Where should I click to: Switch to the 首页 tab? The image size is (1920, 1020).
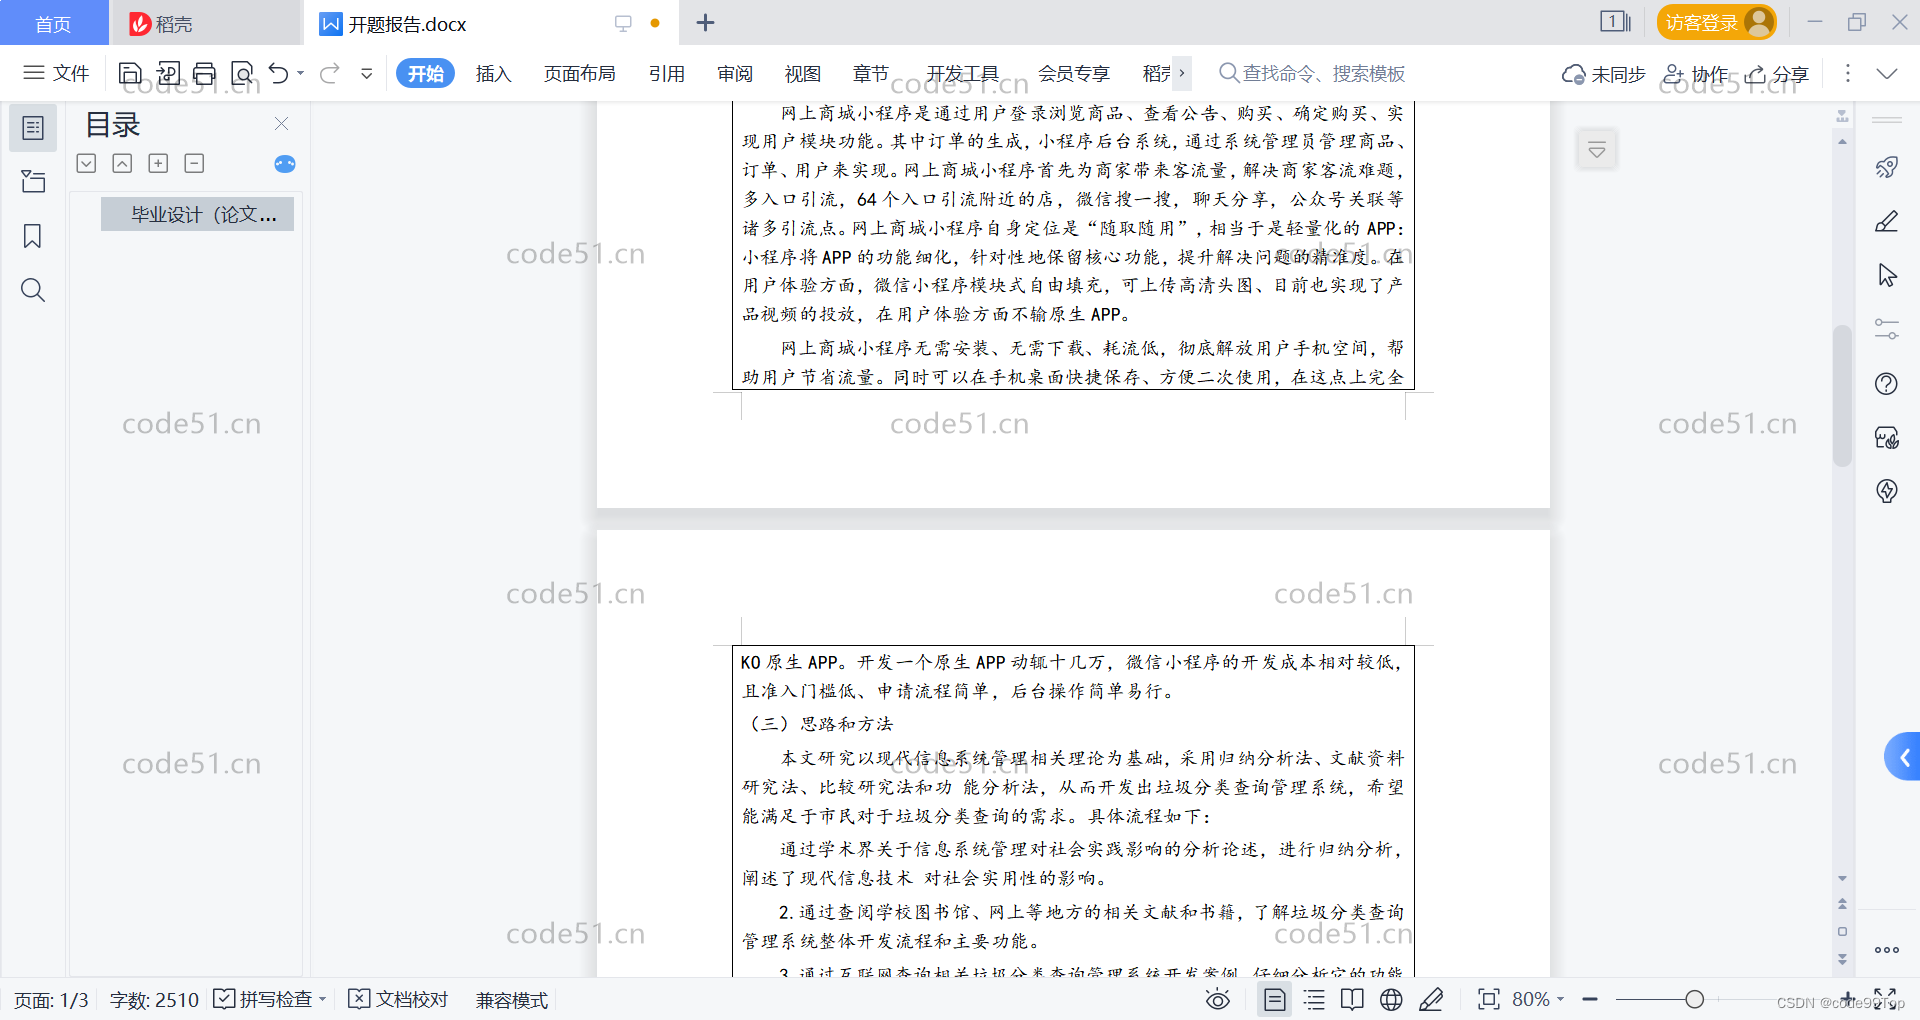53,24
